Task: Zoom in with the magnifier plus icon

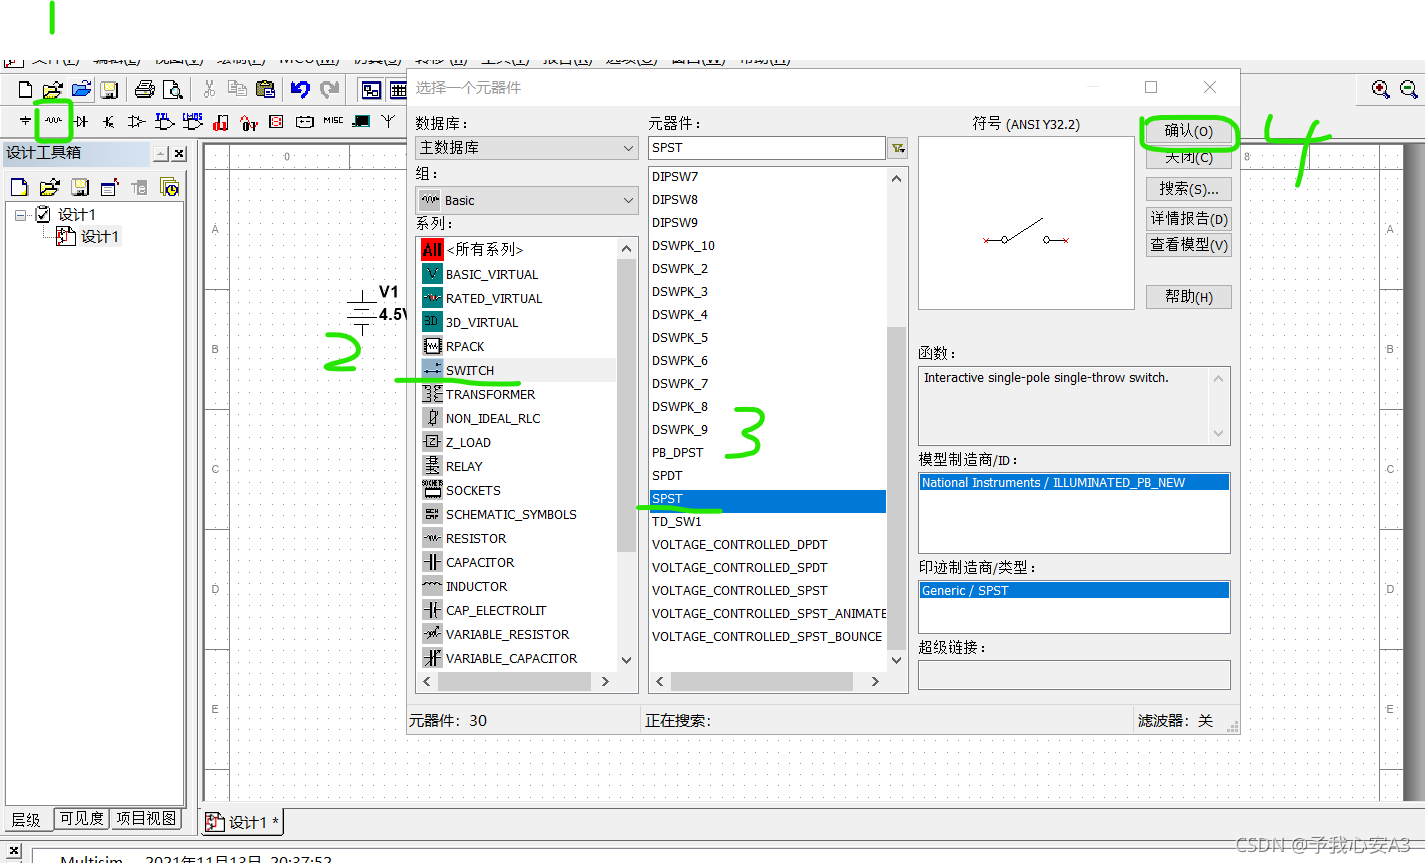Action: [1381, 89]
